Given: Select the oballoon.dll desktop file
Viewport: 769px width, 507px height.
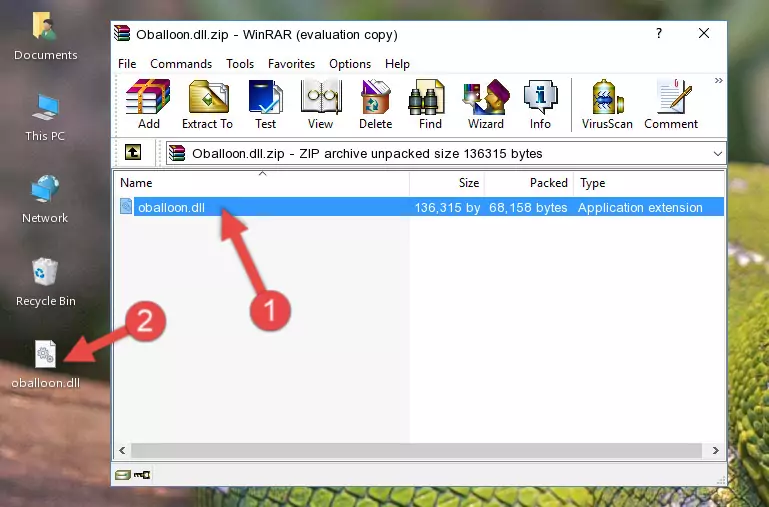Looking at the screenshot, I should [x=45, y=364].
